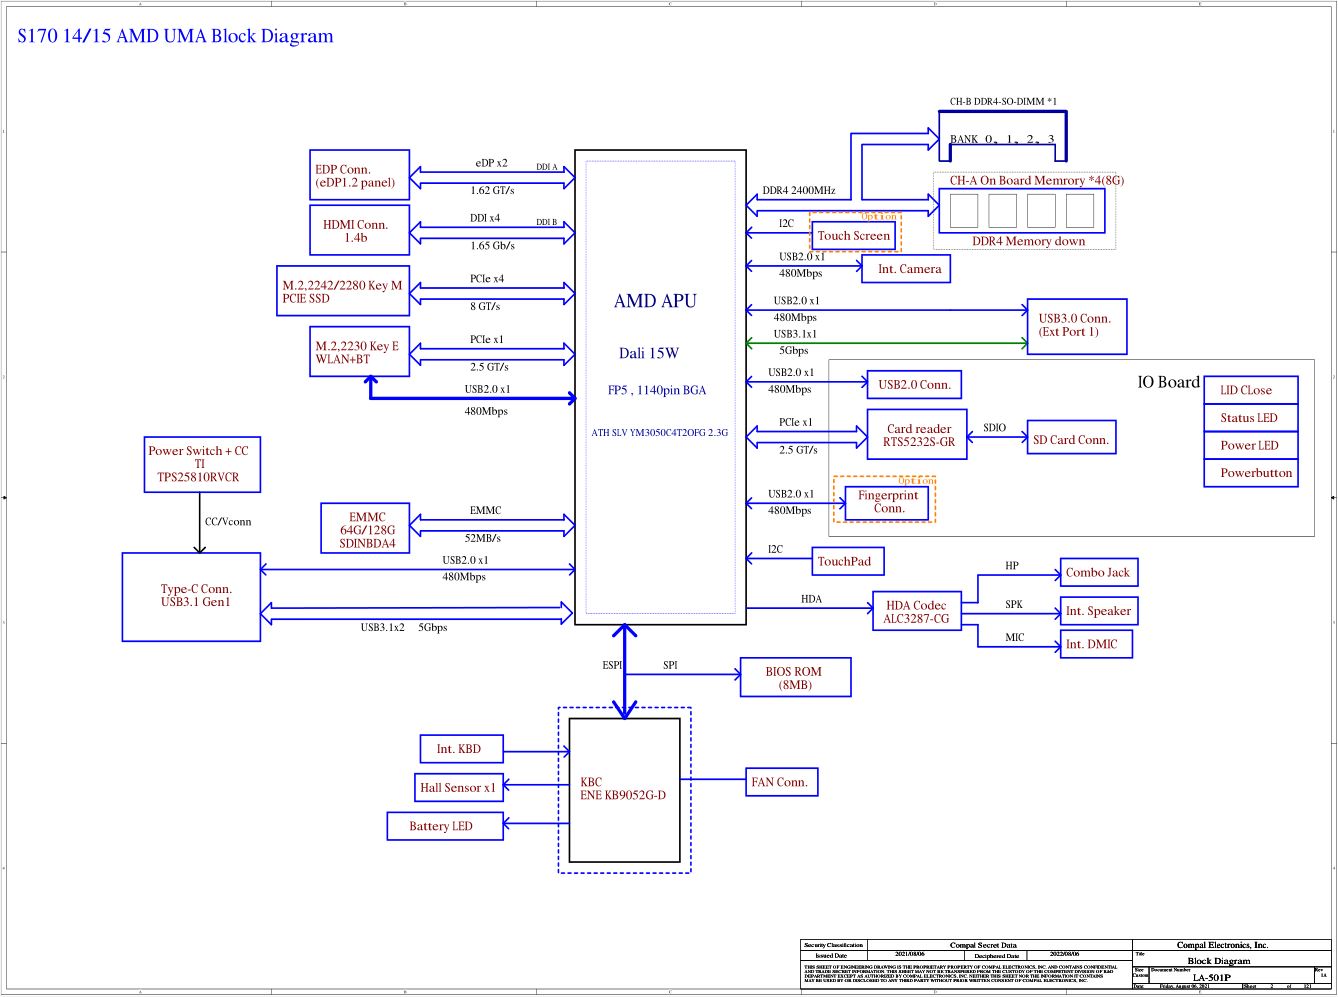Select the Power Switch + CC TPS25810RVCR block
The width and height of the screenshot is (1338, 997).
pyautogui.click(x=203, y=464)
